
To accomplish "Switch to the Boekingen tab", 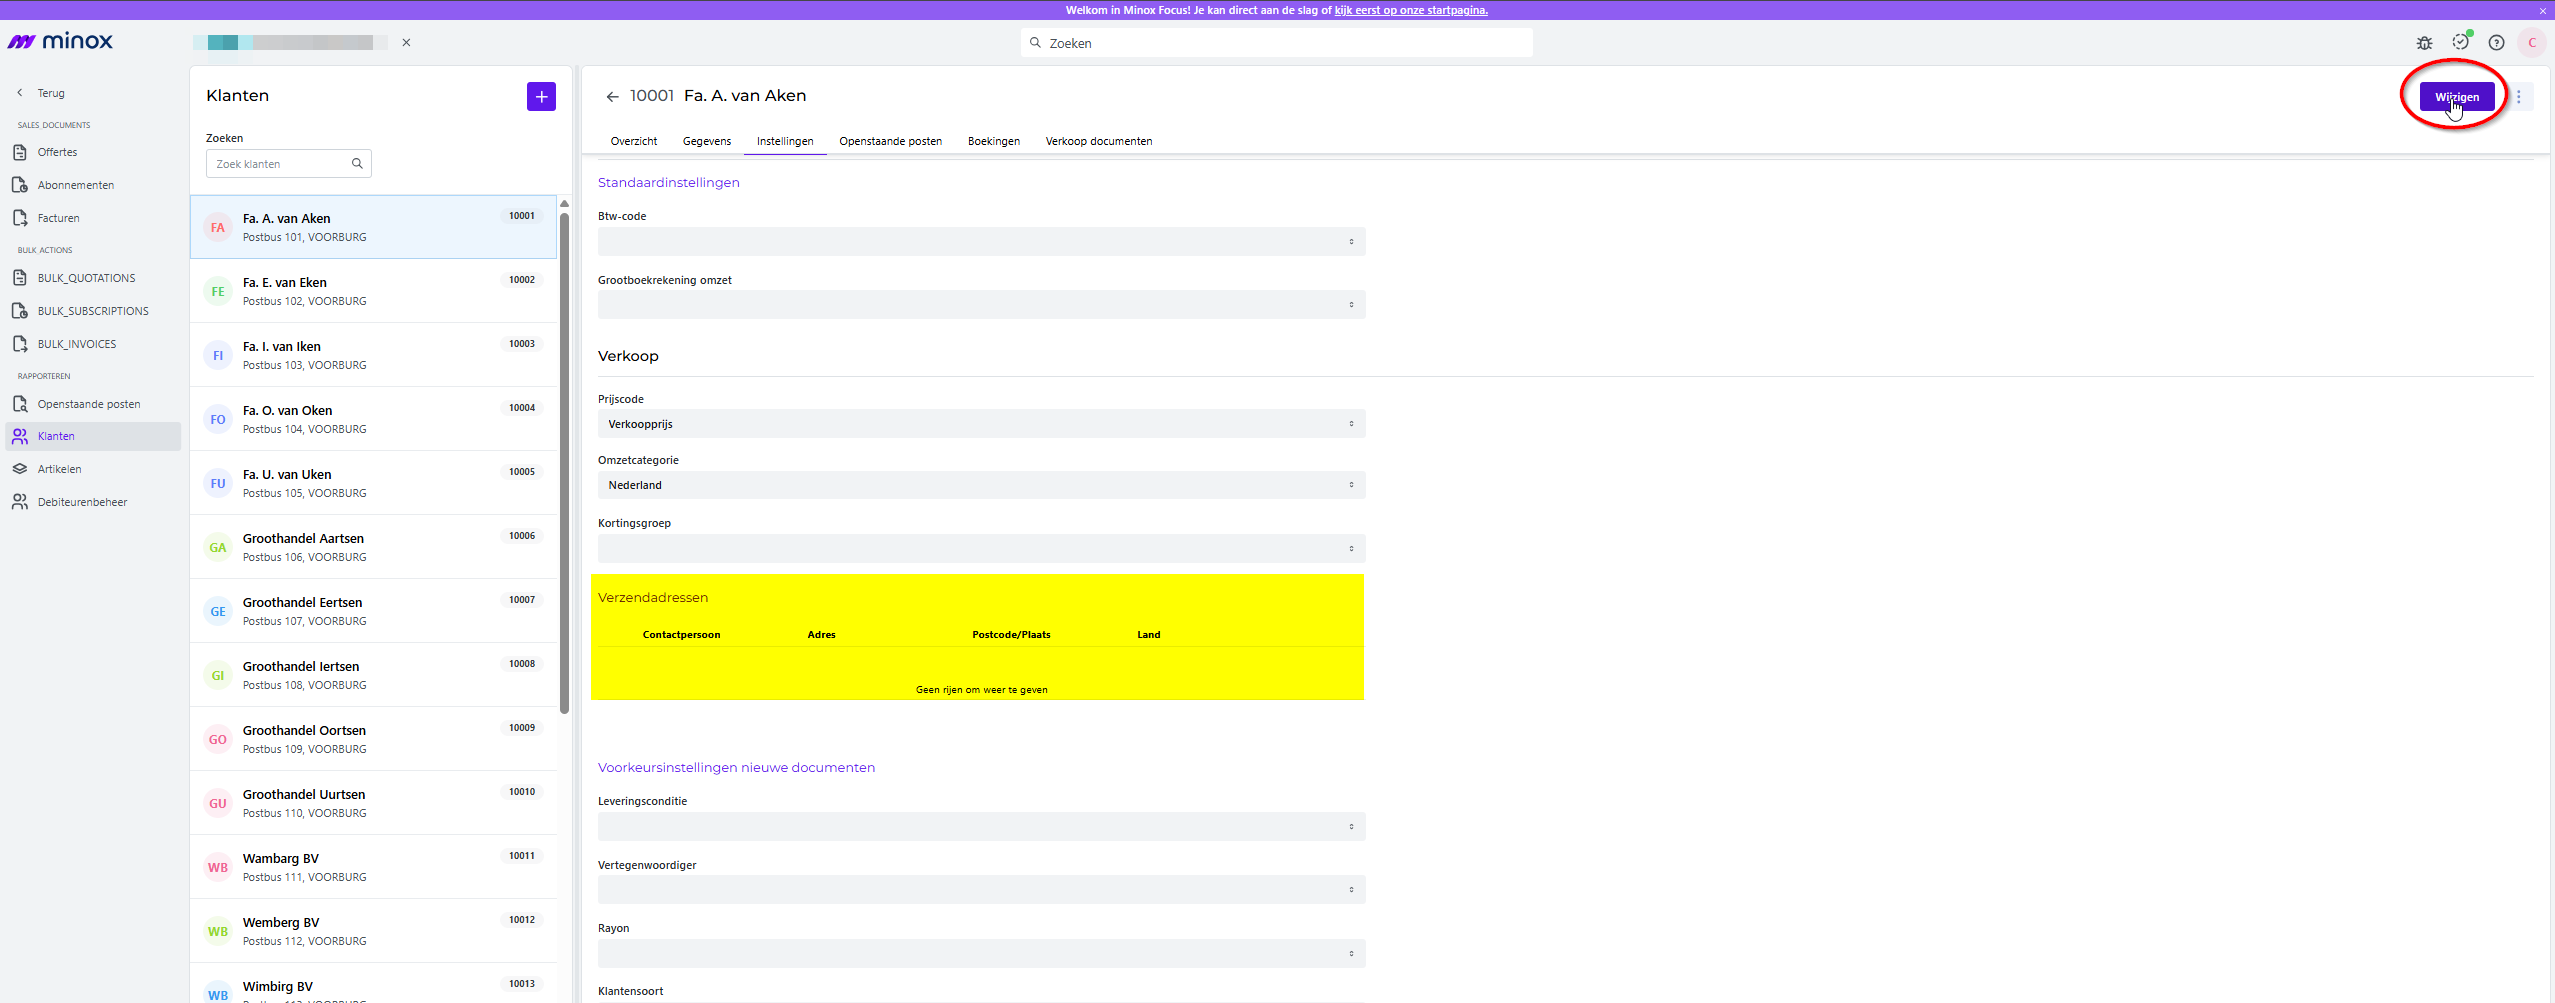I will tap(994, 141).
